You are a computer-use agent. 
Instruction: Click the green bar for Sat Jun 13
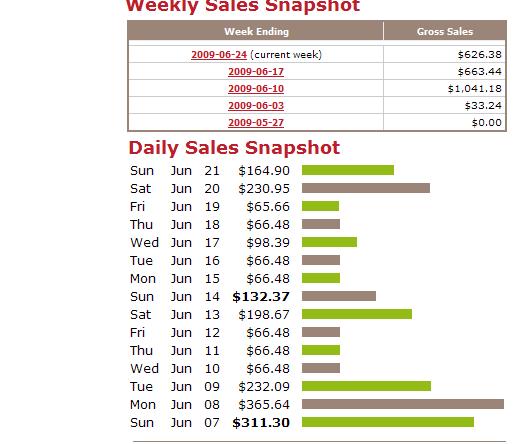pos(357,314)
